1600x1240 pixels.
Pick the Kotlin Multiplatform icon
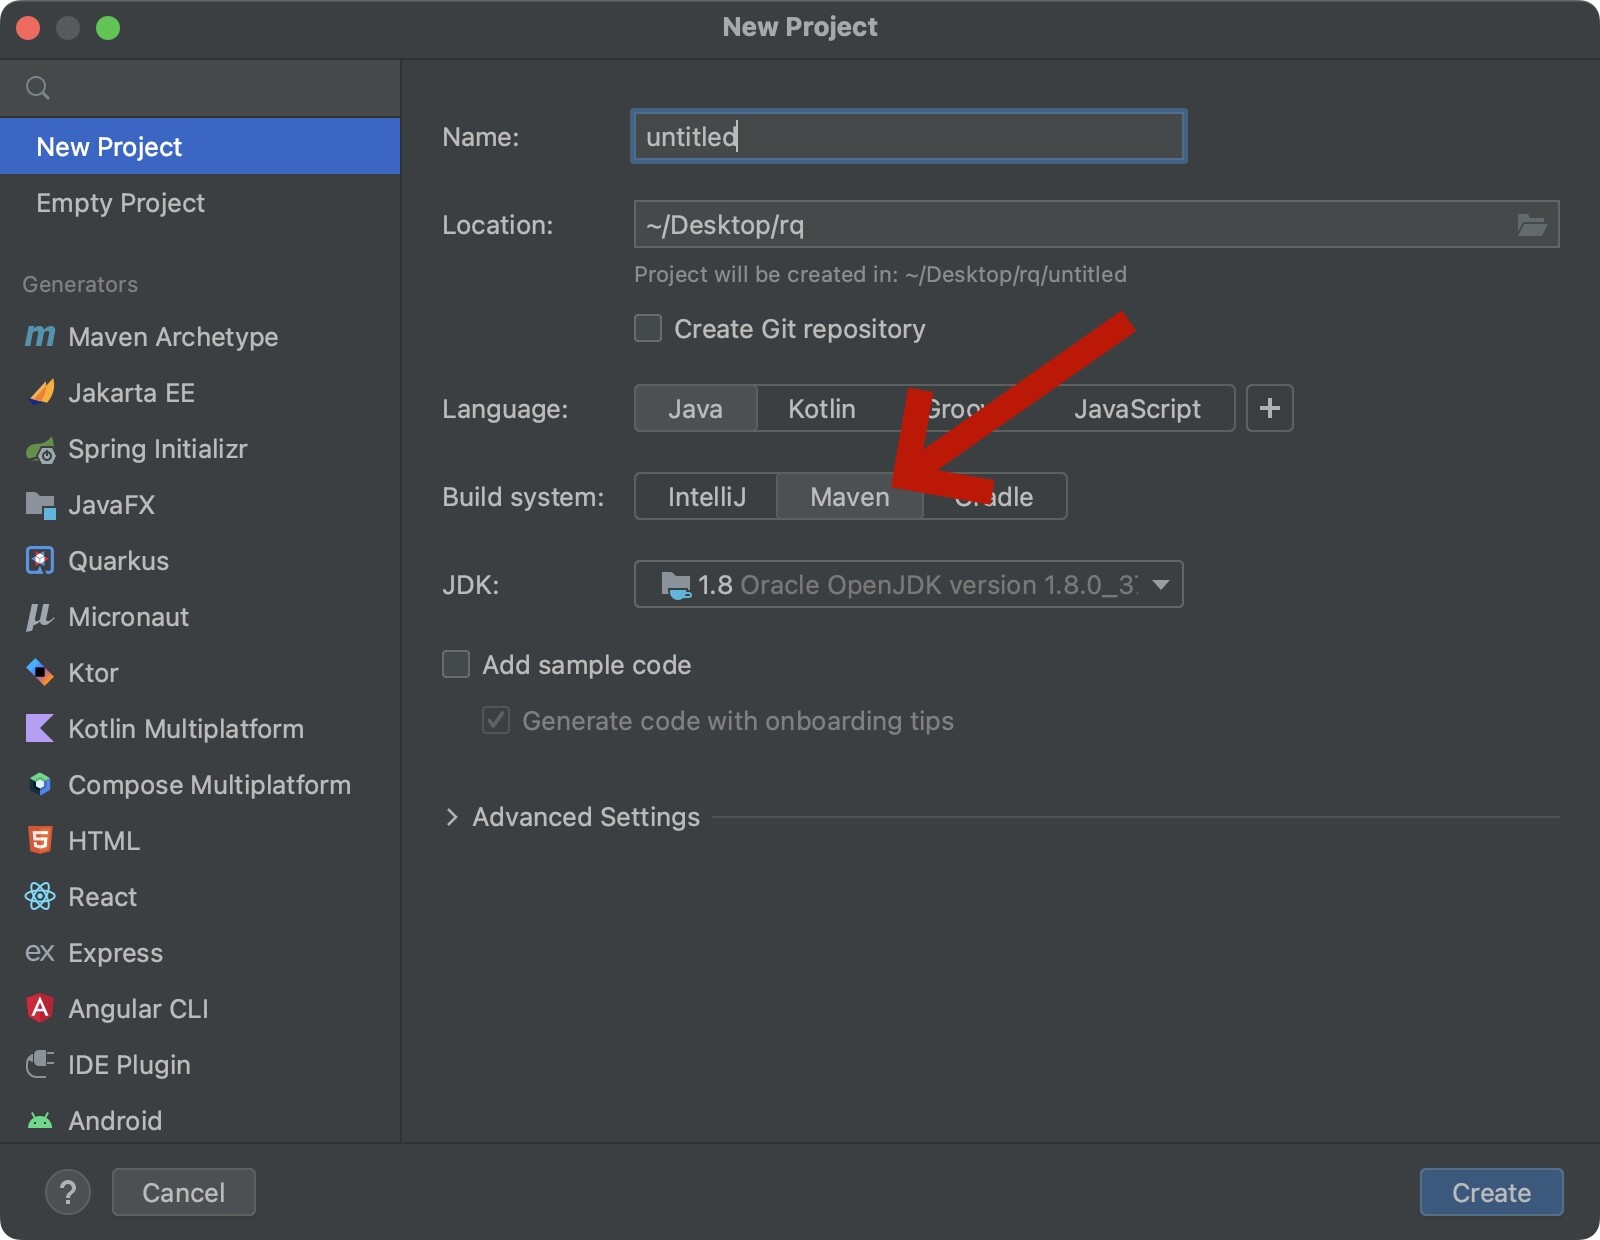[40, 729]
